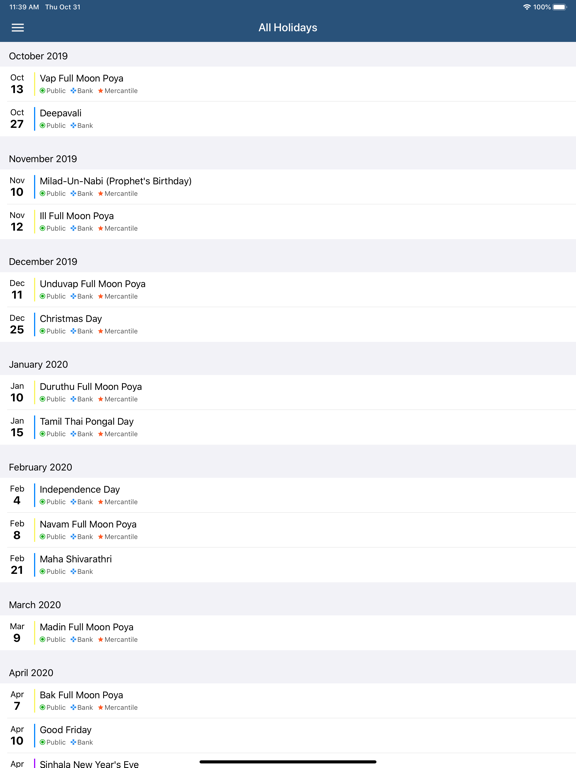Viewport: 576px width, 768px height.
Task: Tap the All Holidays title
Action: [288, 28]
